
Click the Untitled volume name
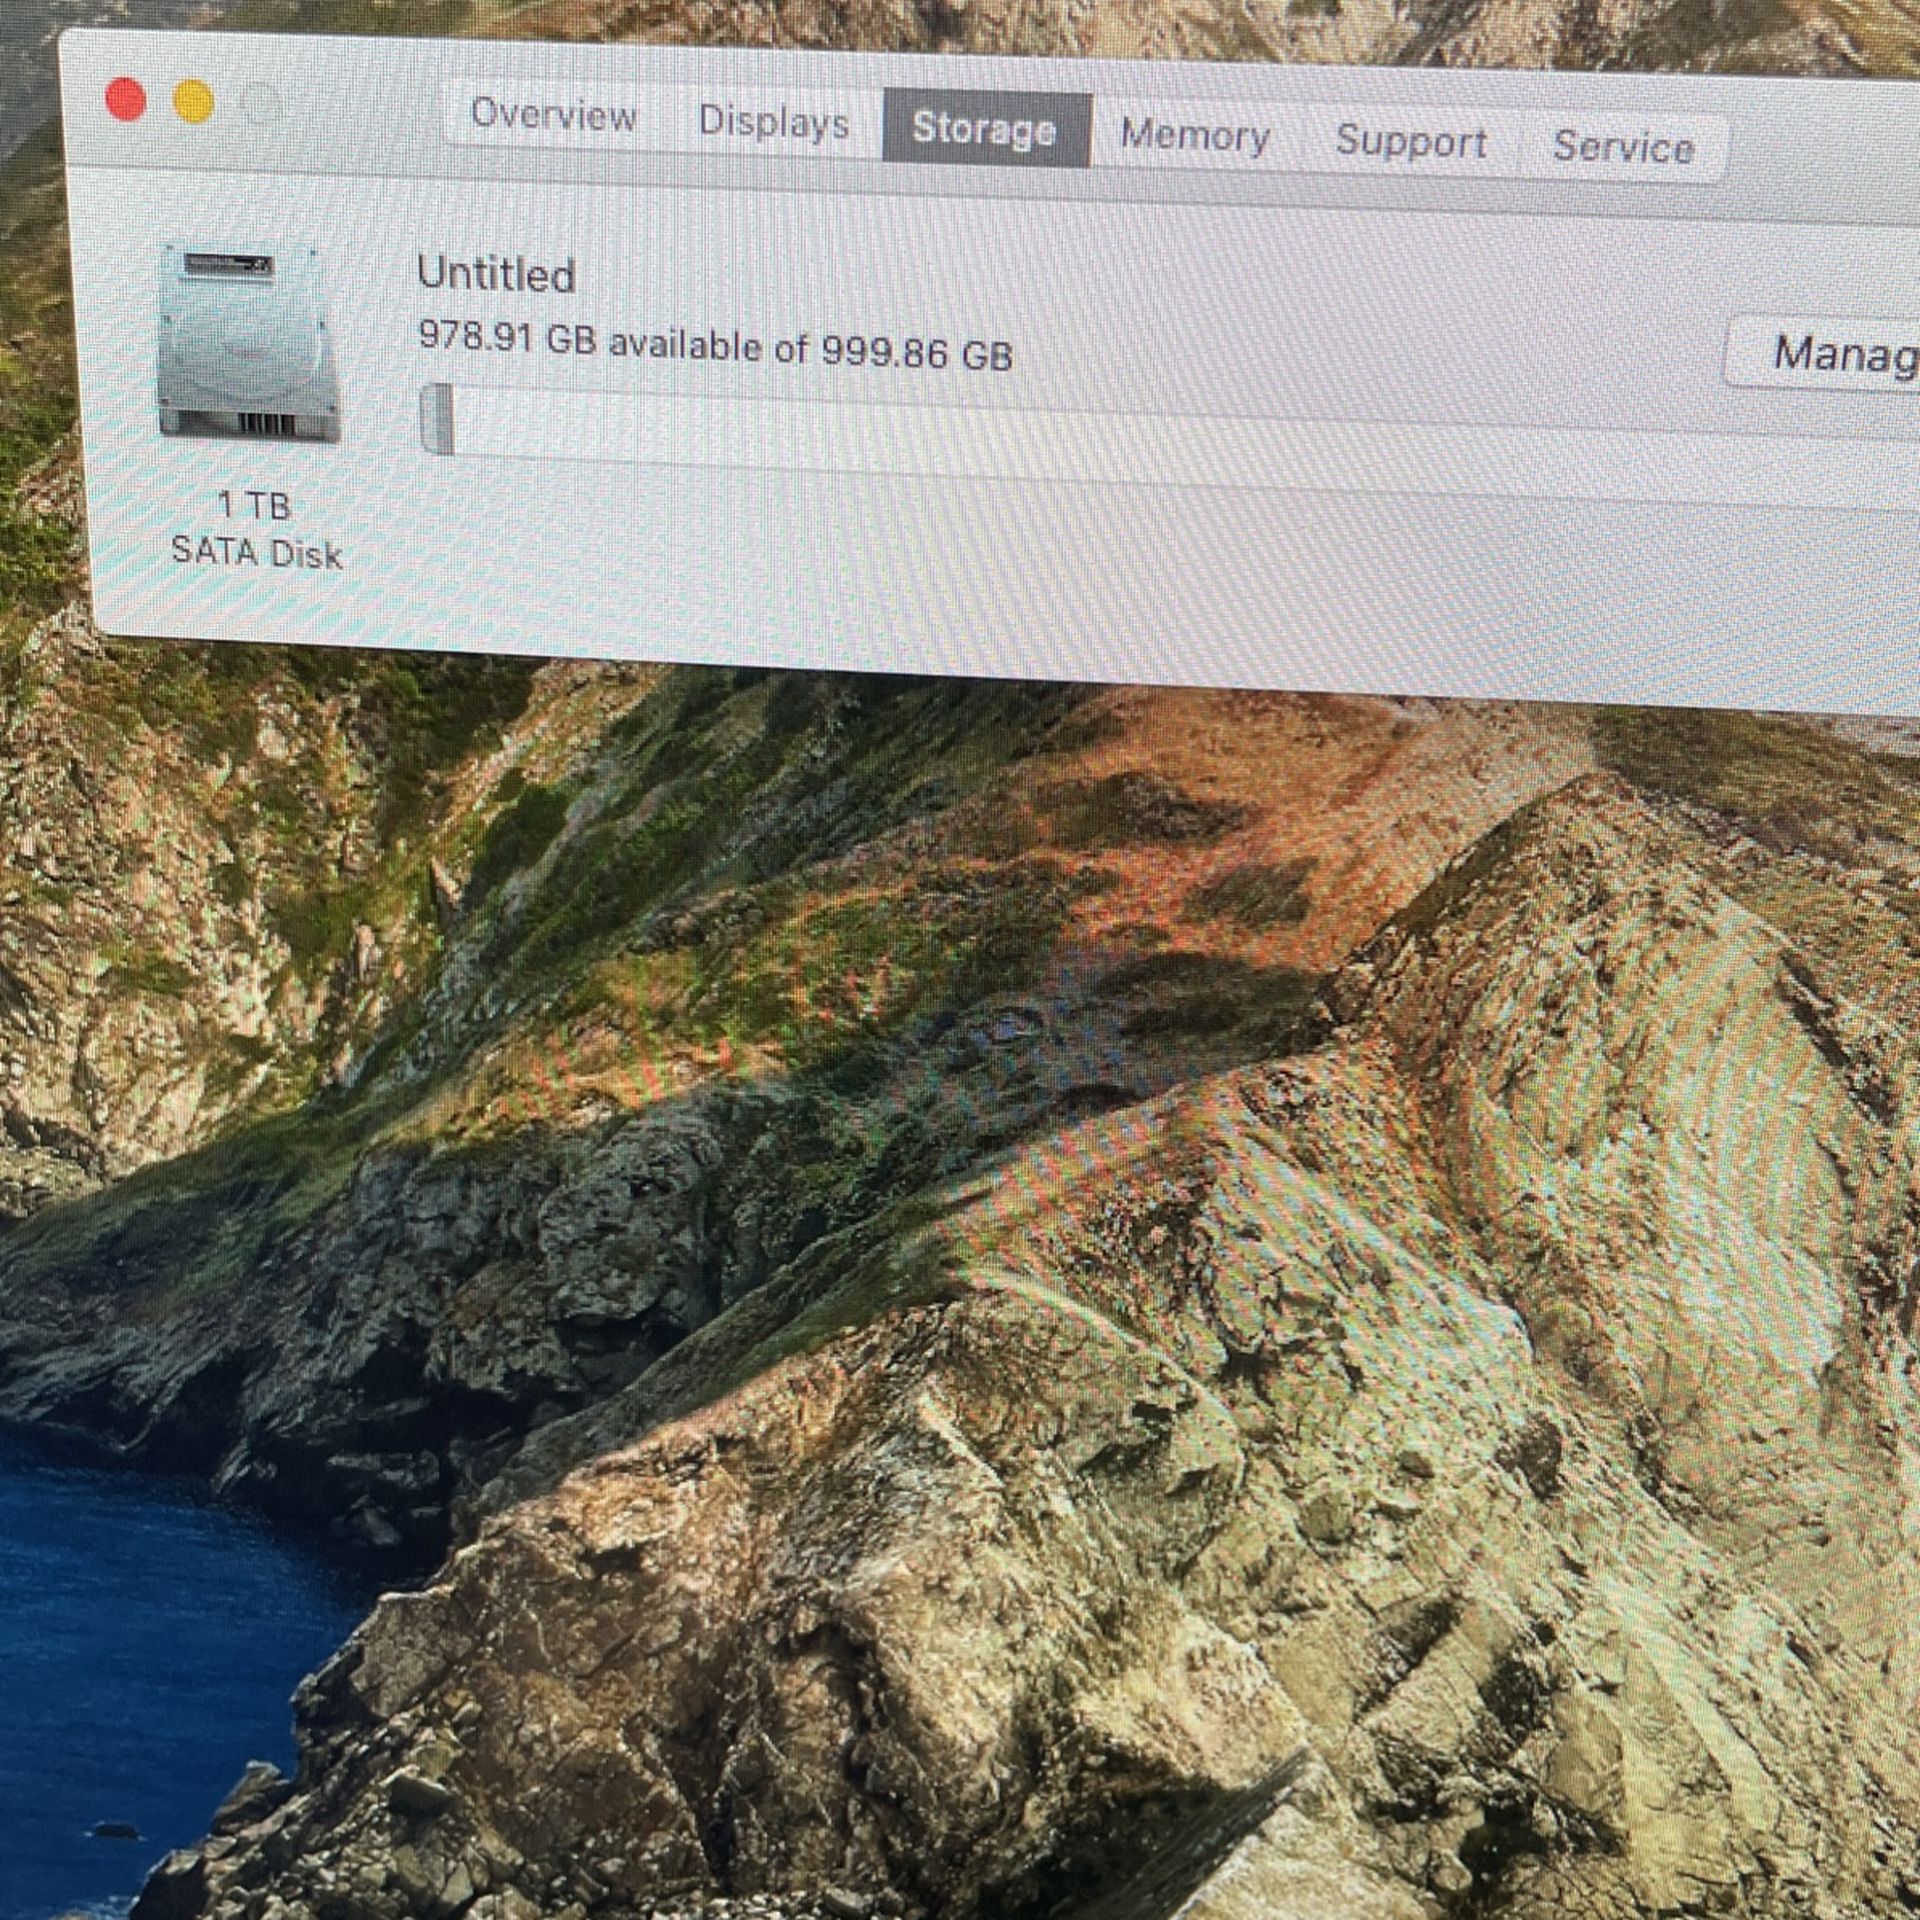point(496,274)
